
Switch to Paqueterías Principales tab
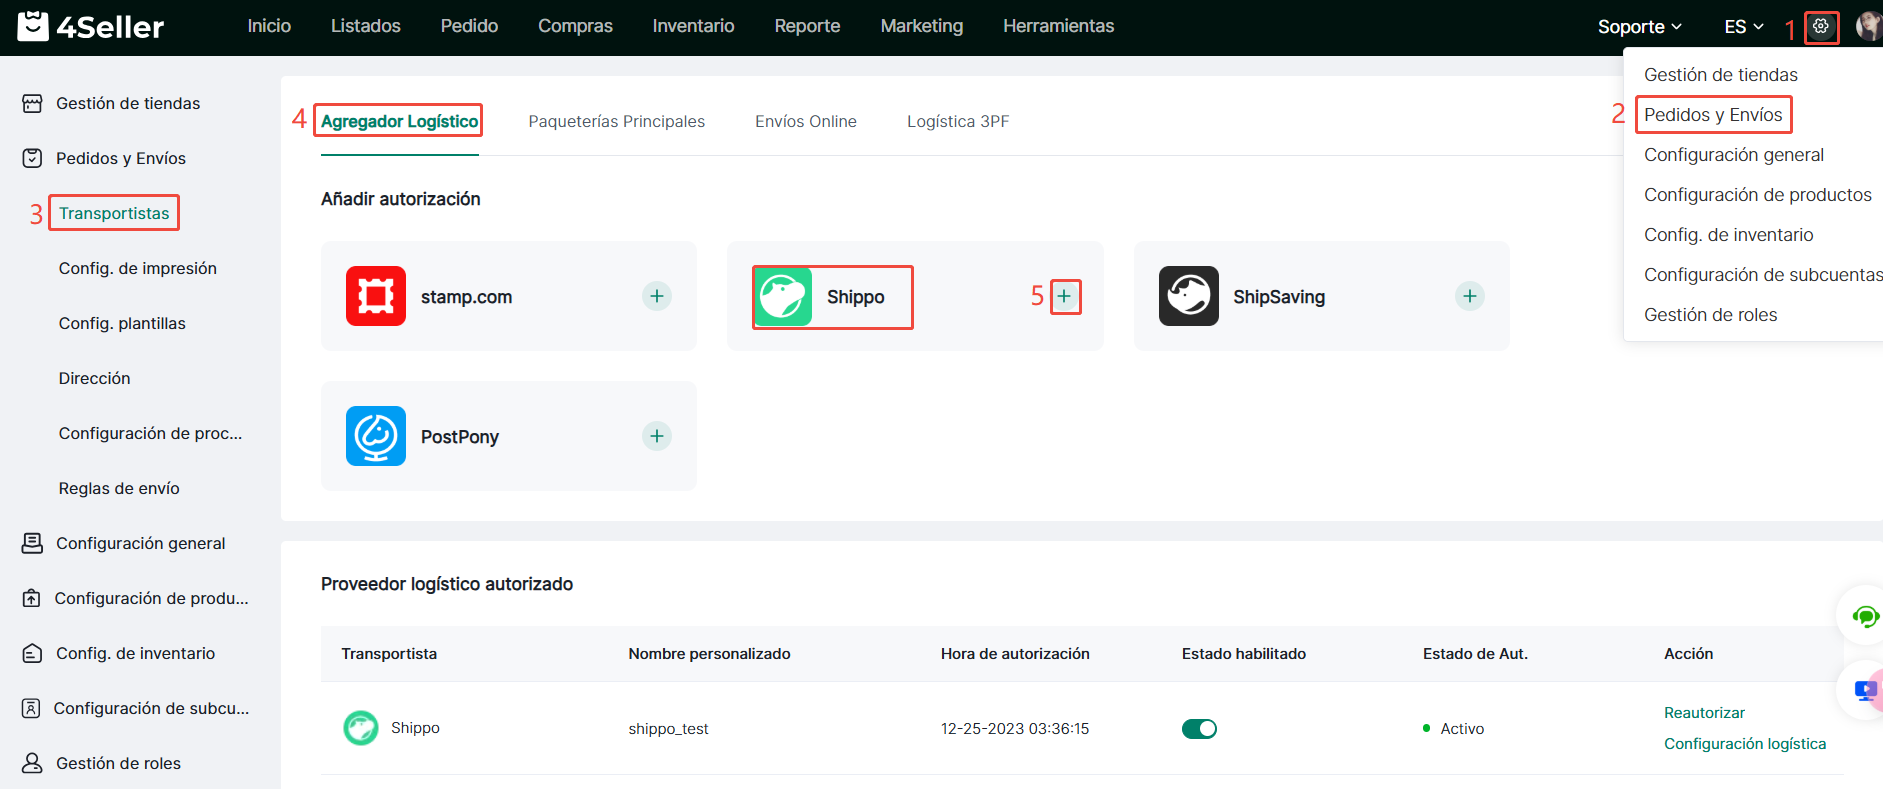click(x=616, y=121)
